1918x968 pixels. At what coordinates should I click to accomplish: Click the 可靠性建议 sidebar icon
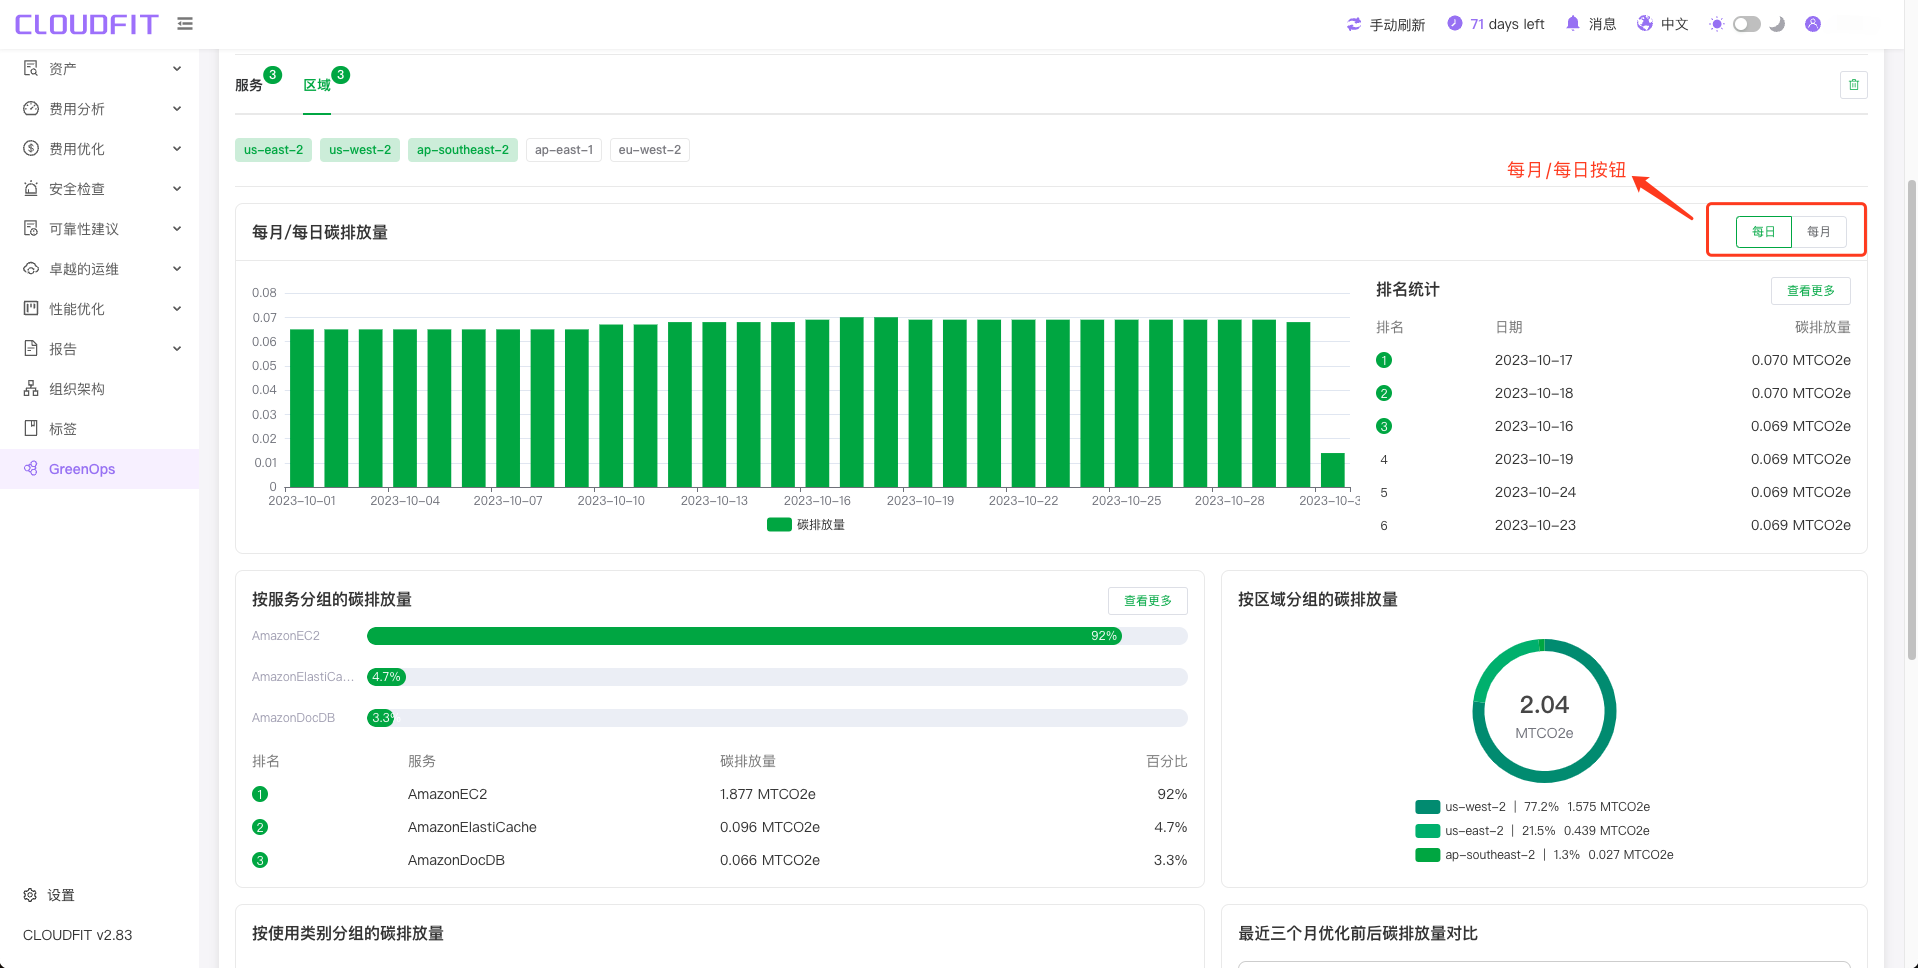click(31, 228)
